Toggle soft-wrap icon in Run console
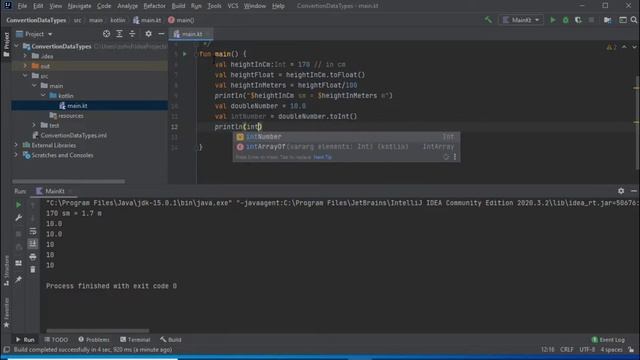 click(x=33, y=231)
